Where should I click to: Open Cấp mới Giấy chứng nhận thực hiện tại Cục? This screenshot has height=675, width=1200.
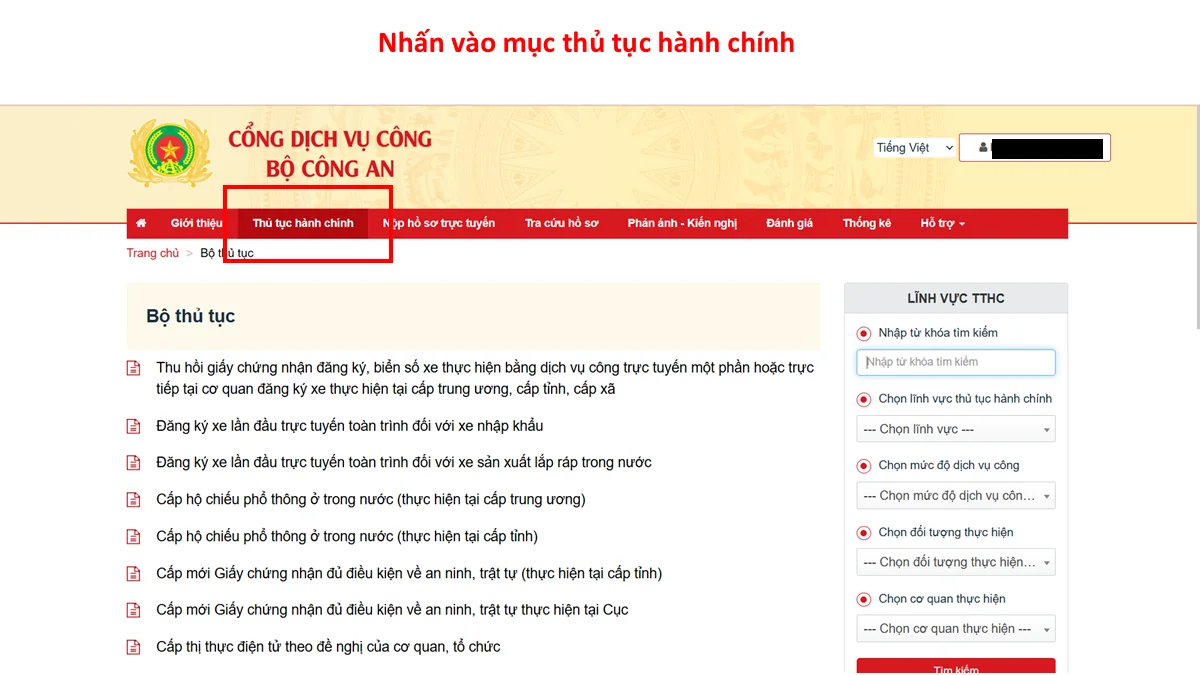(392, 610)
